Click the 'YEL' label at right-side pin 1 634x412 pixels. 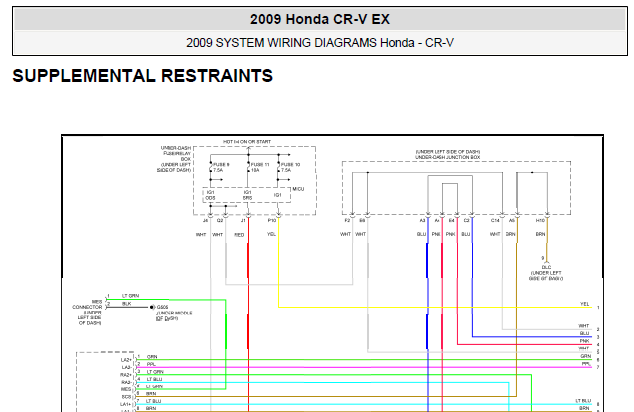point(585,304)
